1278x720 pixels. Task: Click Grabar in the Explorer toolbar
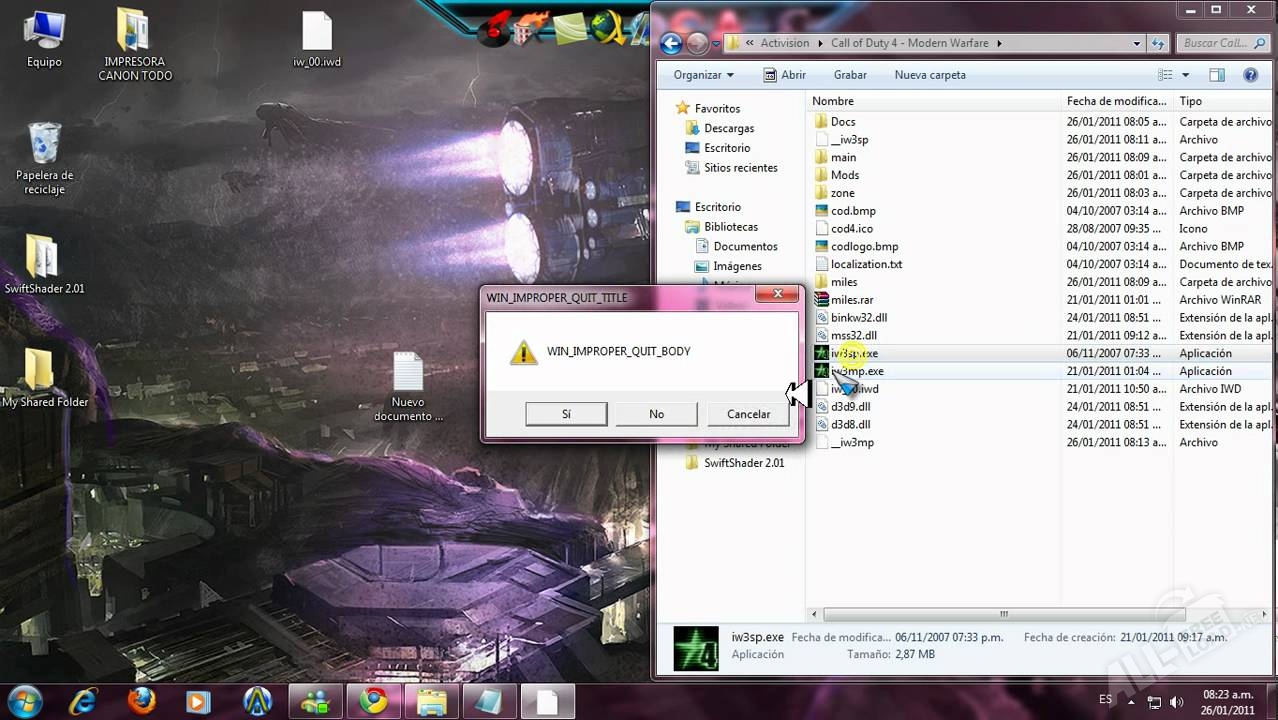pos(850,75)
